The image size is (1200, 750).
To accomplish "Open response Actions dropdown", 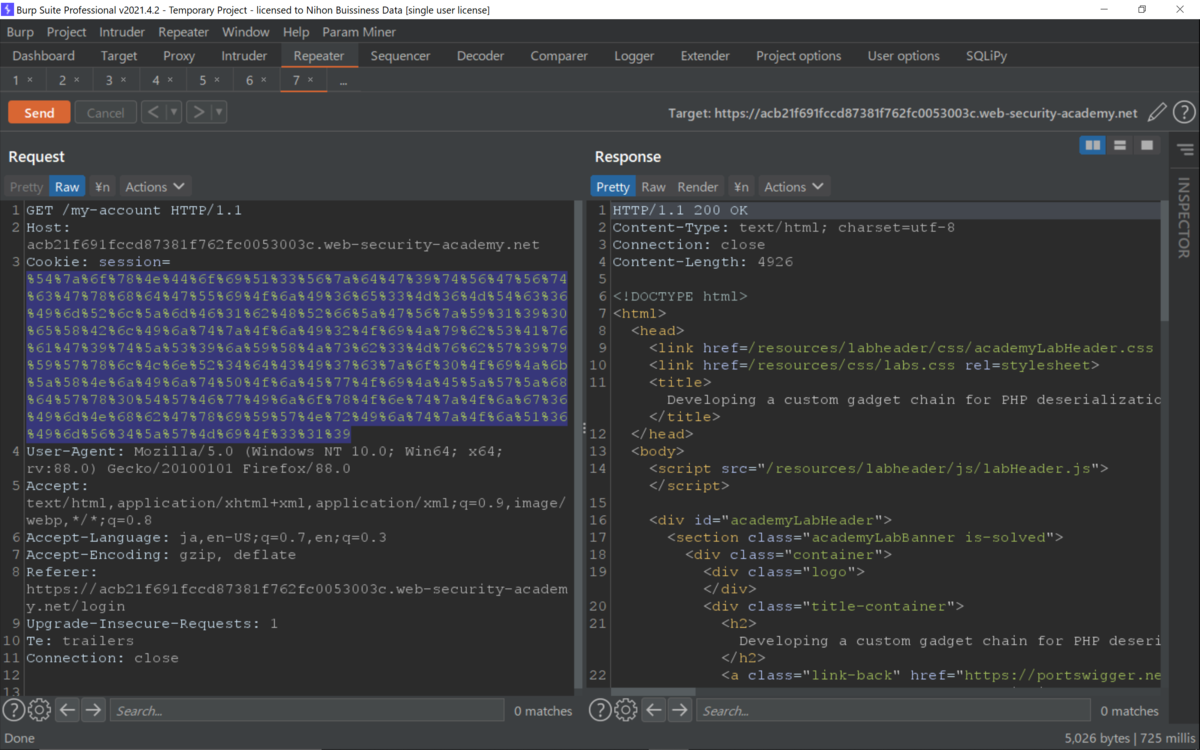I will [794, 187].
